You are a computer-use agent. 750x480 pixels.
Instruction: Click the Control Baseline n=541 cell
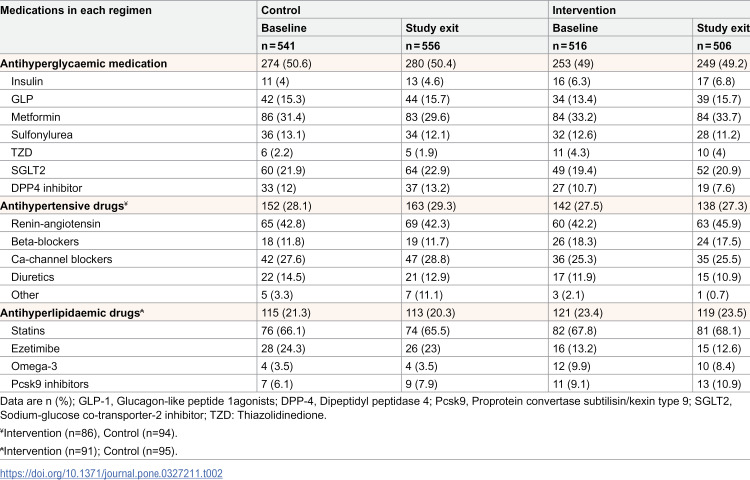[x=278, y=46]
